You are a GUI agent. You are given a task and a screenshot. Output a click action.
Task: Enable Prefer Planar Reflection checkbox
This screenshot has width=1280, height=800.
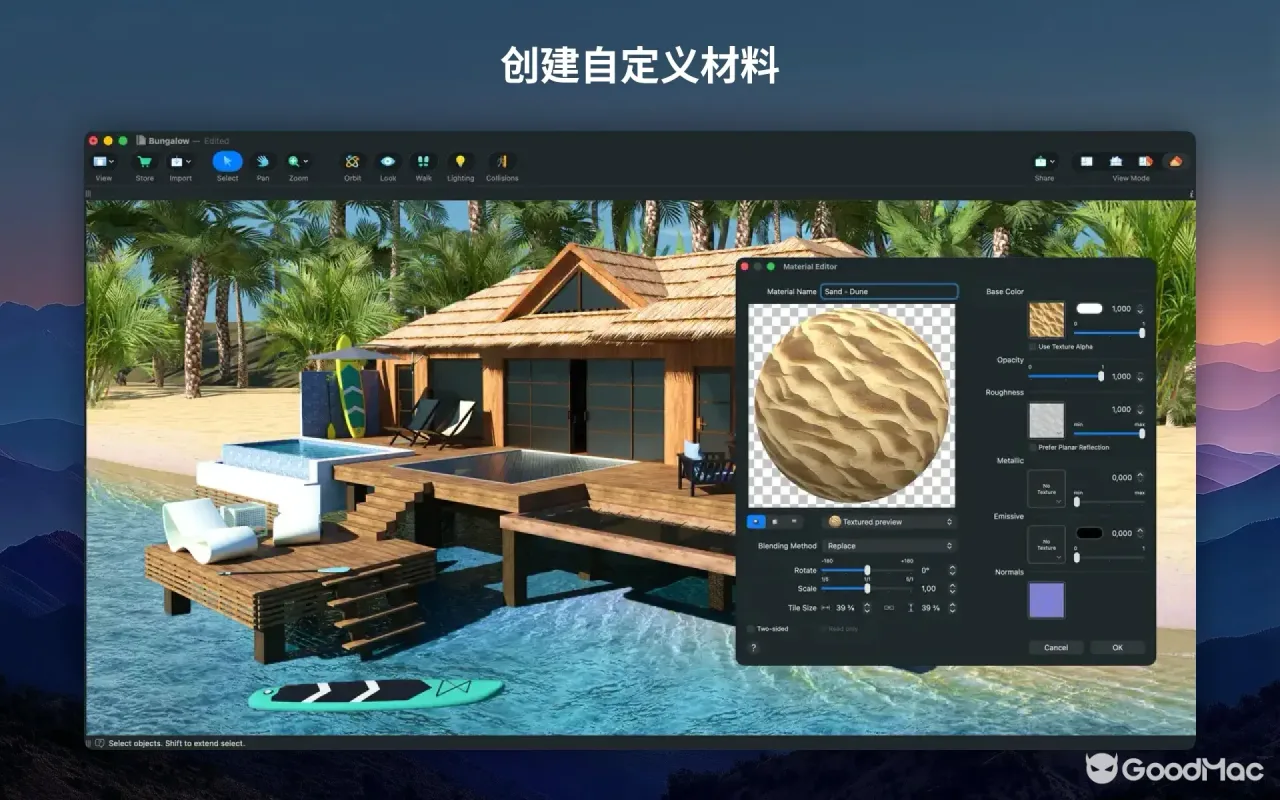click(x=1033, y=447)
